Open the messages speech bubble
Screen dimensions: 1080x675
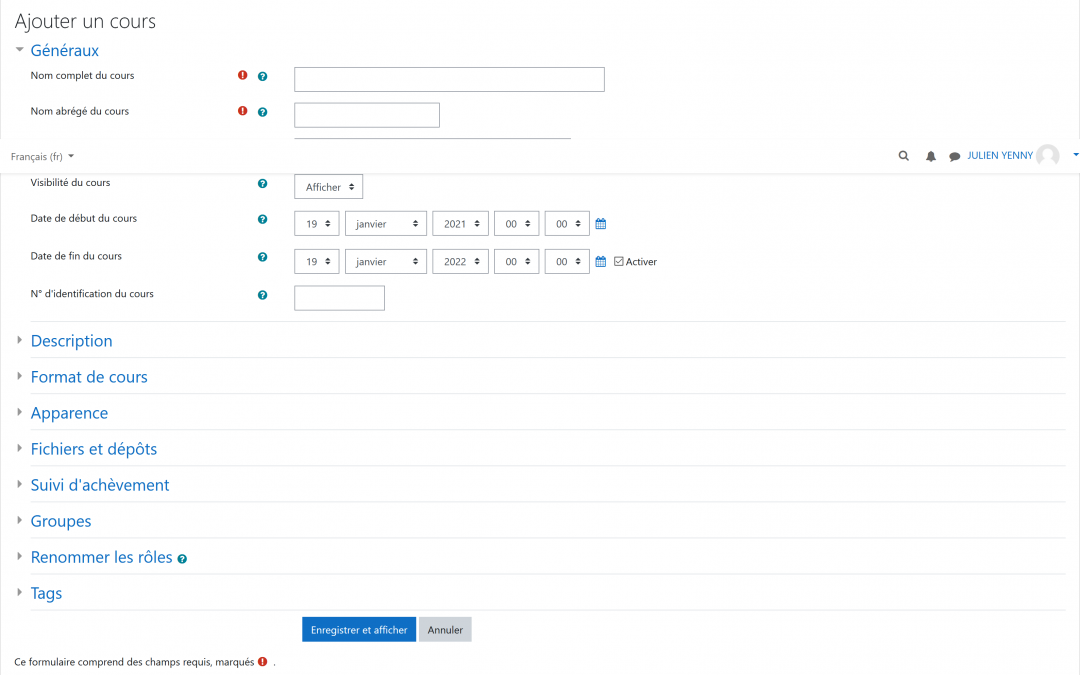(955, 156)
